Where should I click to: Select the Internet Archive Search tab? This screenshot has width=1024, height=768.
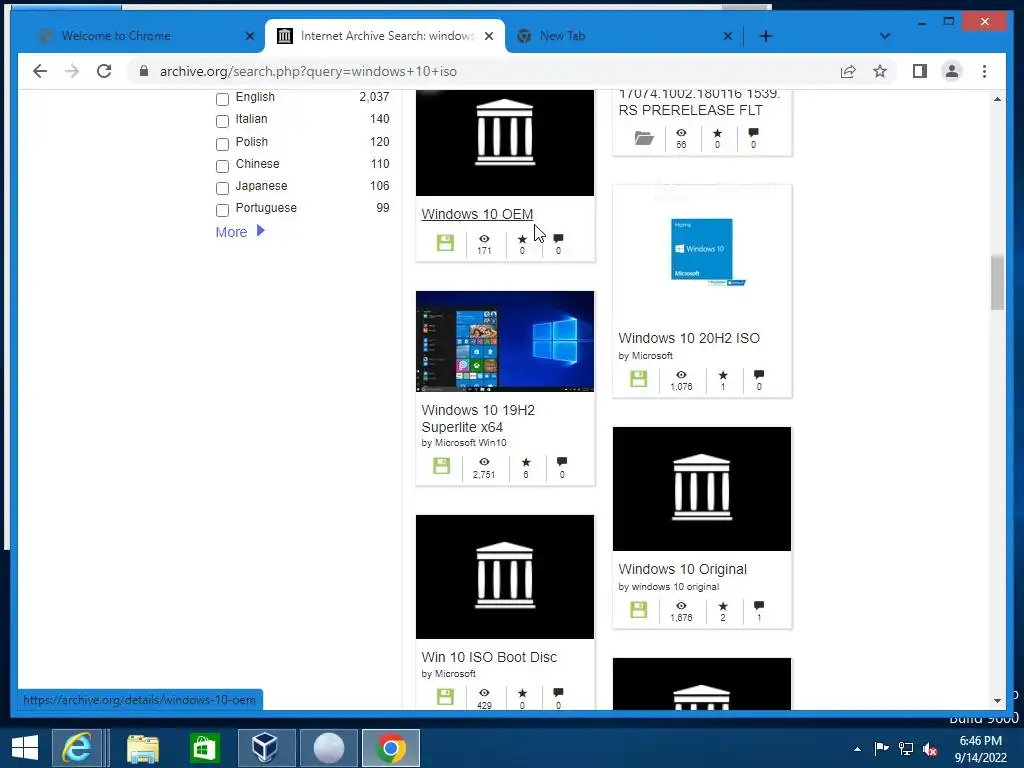[x=385, y=36]
